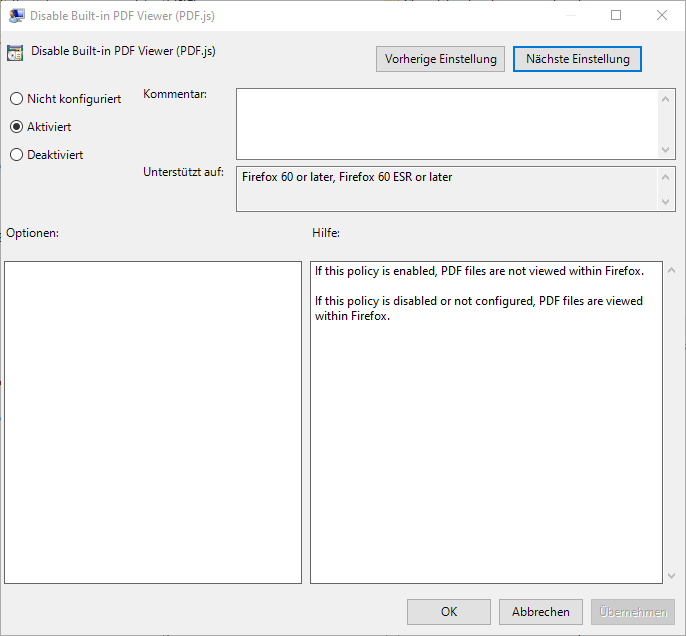Click the Hilfe label

(326, 233)
